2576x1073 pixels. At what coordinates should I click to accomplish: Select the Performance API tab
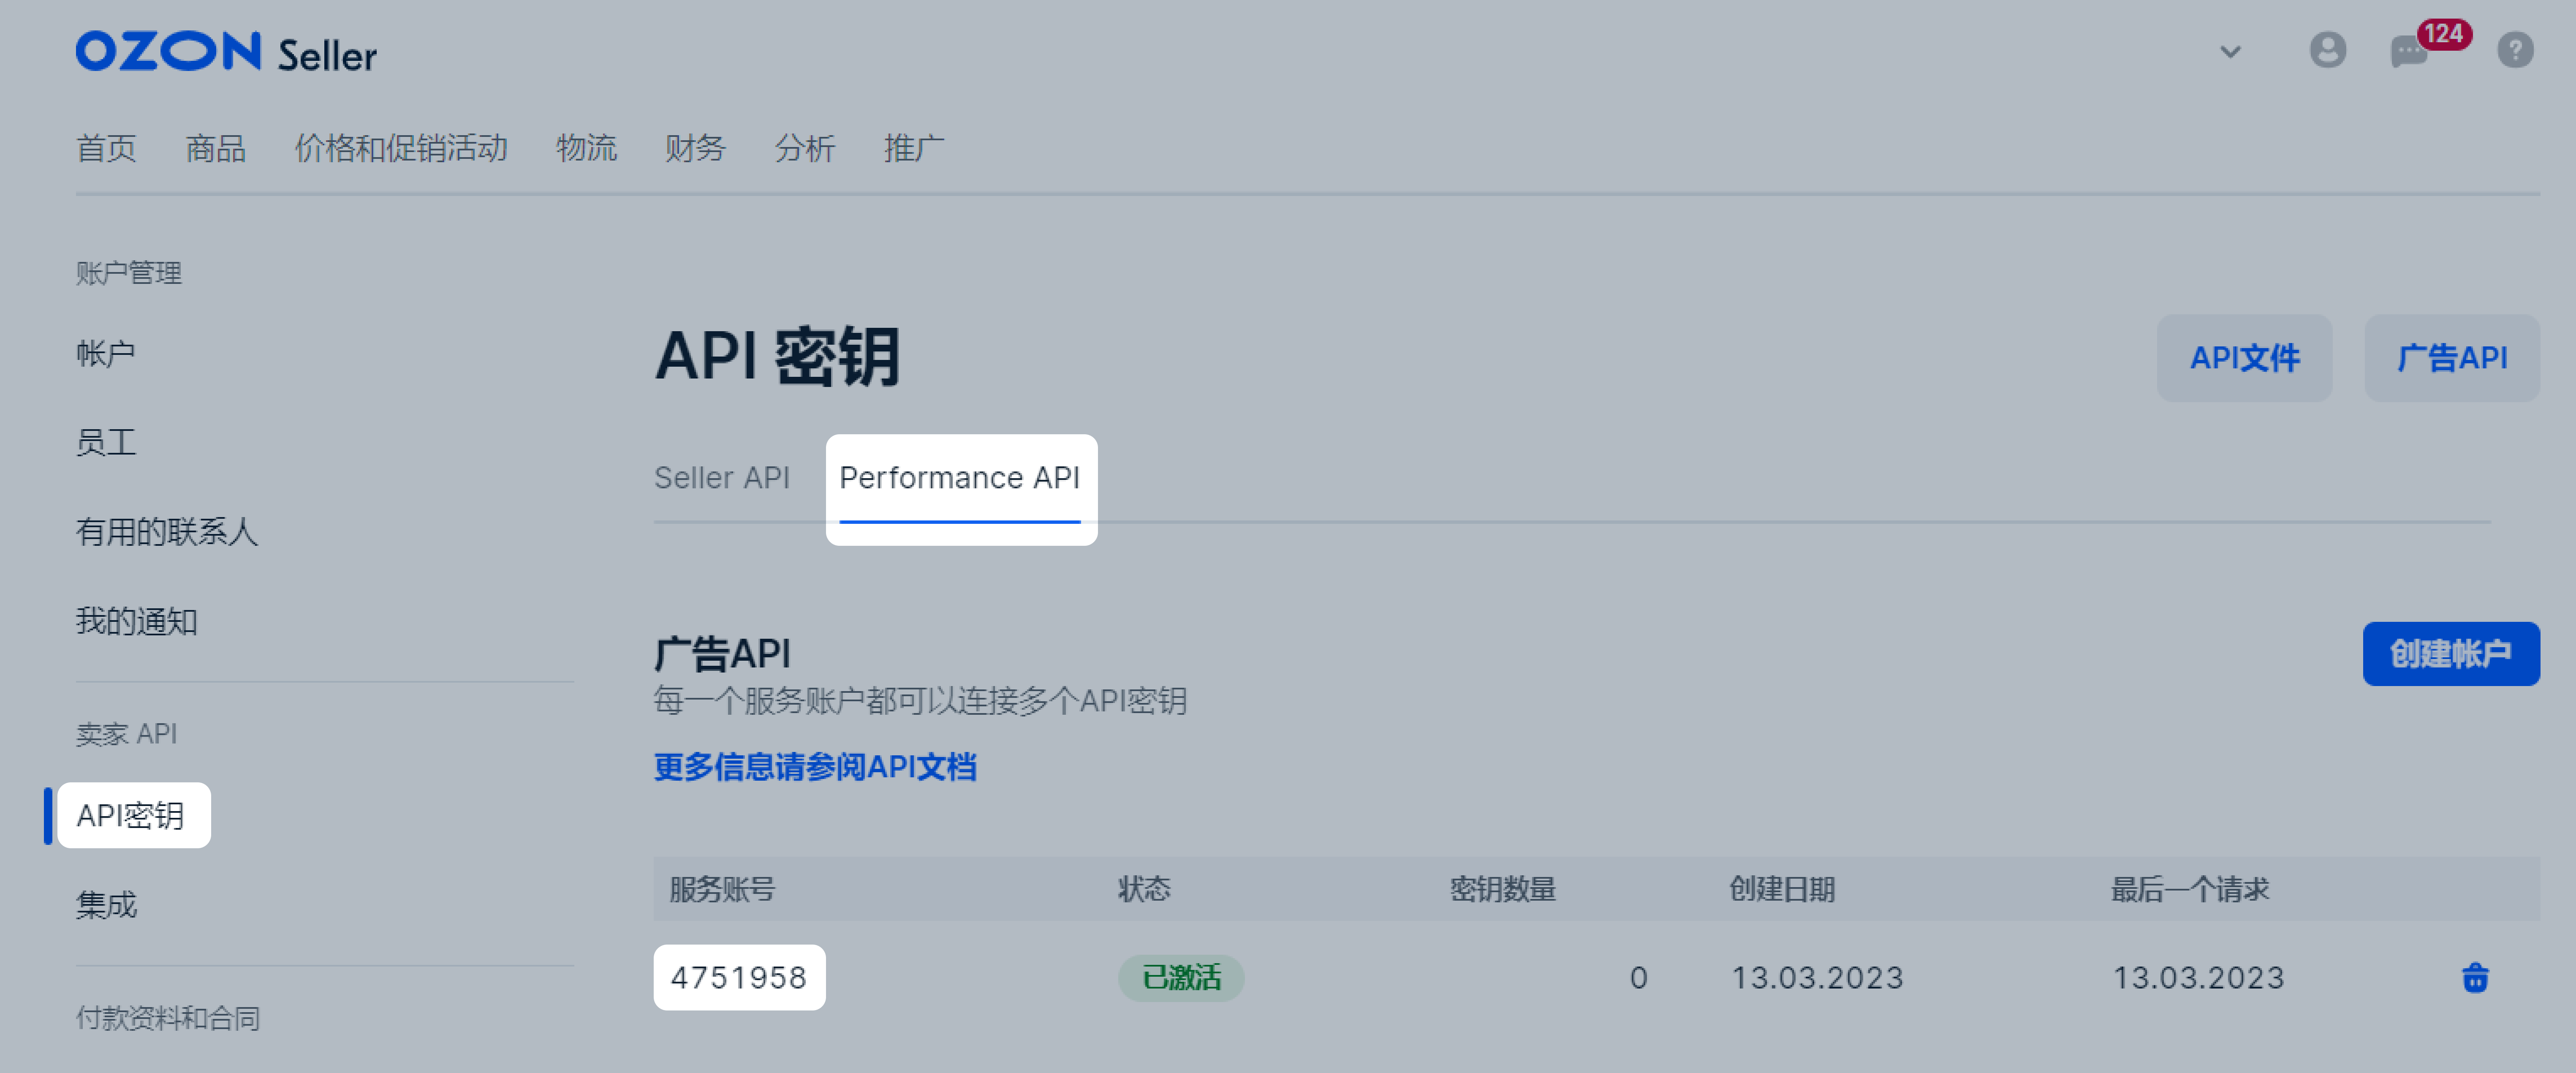pos(960,478)
